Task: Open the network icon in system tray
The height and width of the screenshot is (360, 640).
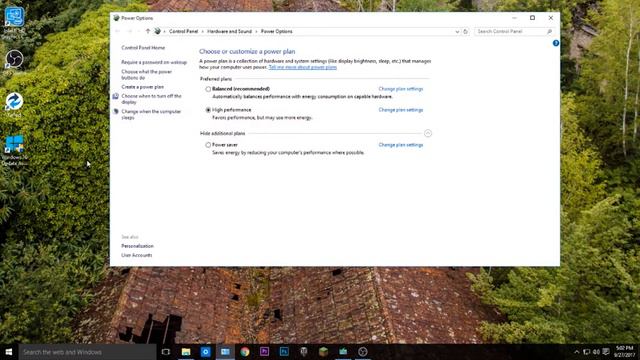Action: tap(587, 351)
